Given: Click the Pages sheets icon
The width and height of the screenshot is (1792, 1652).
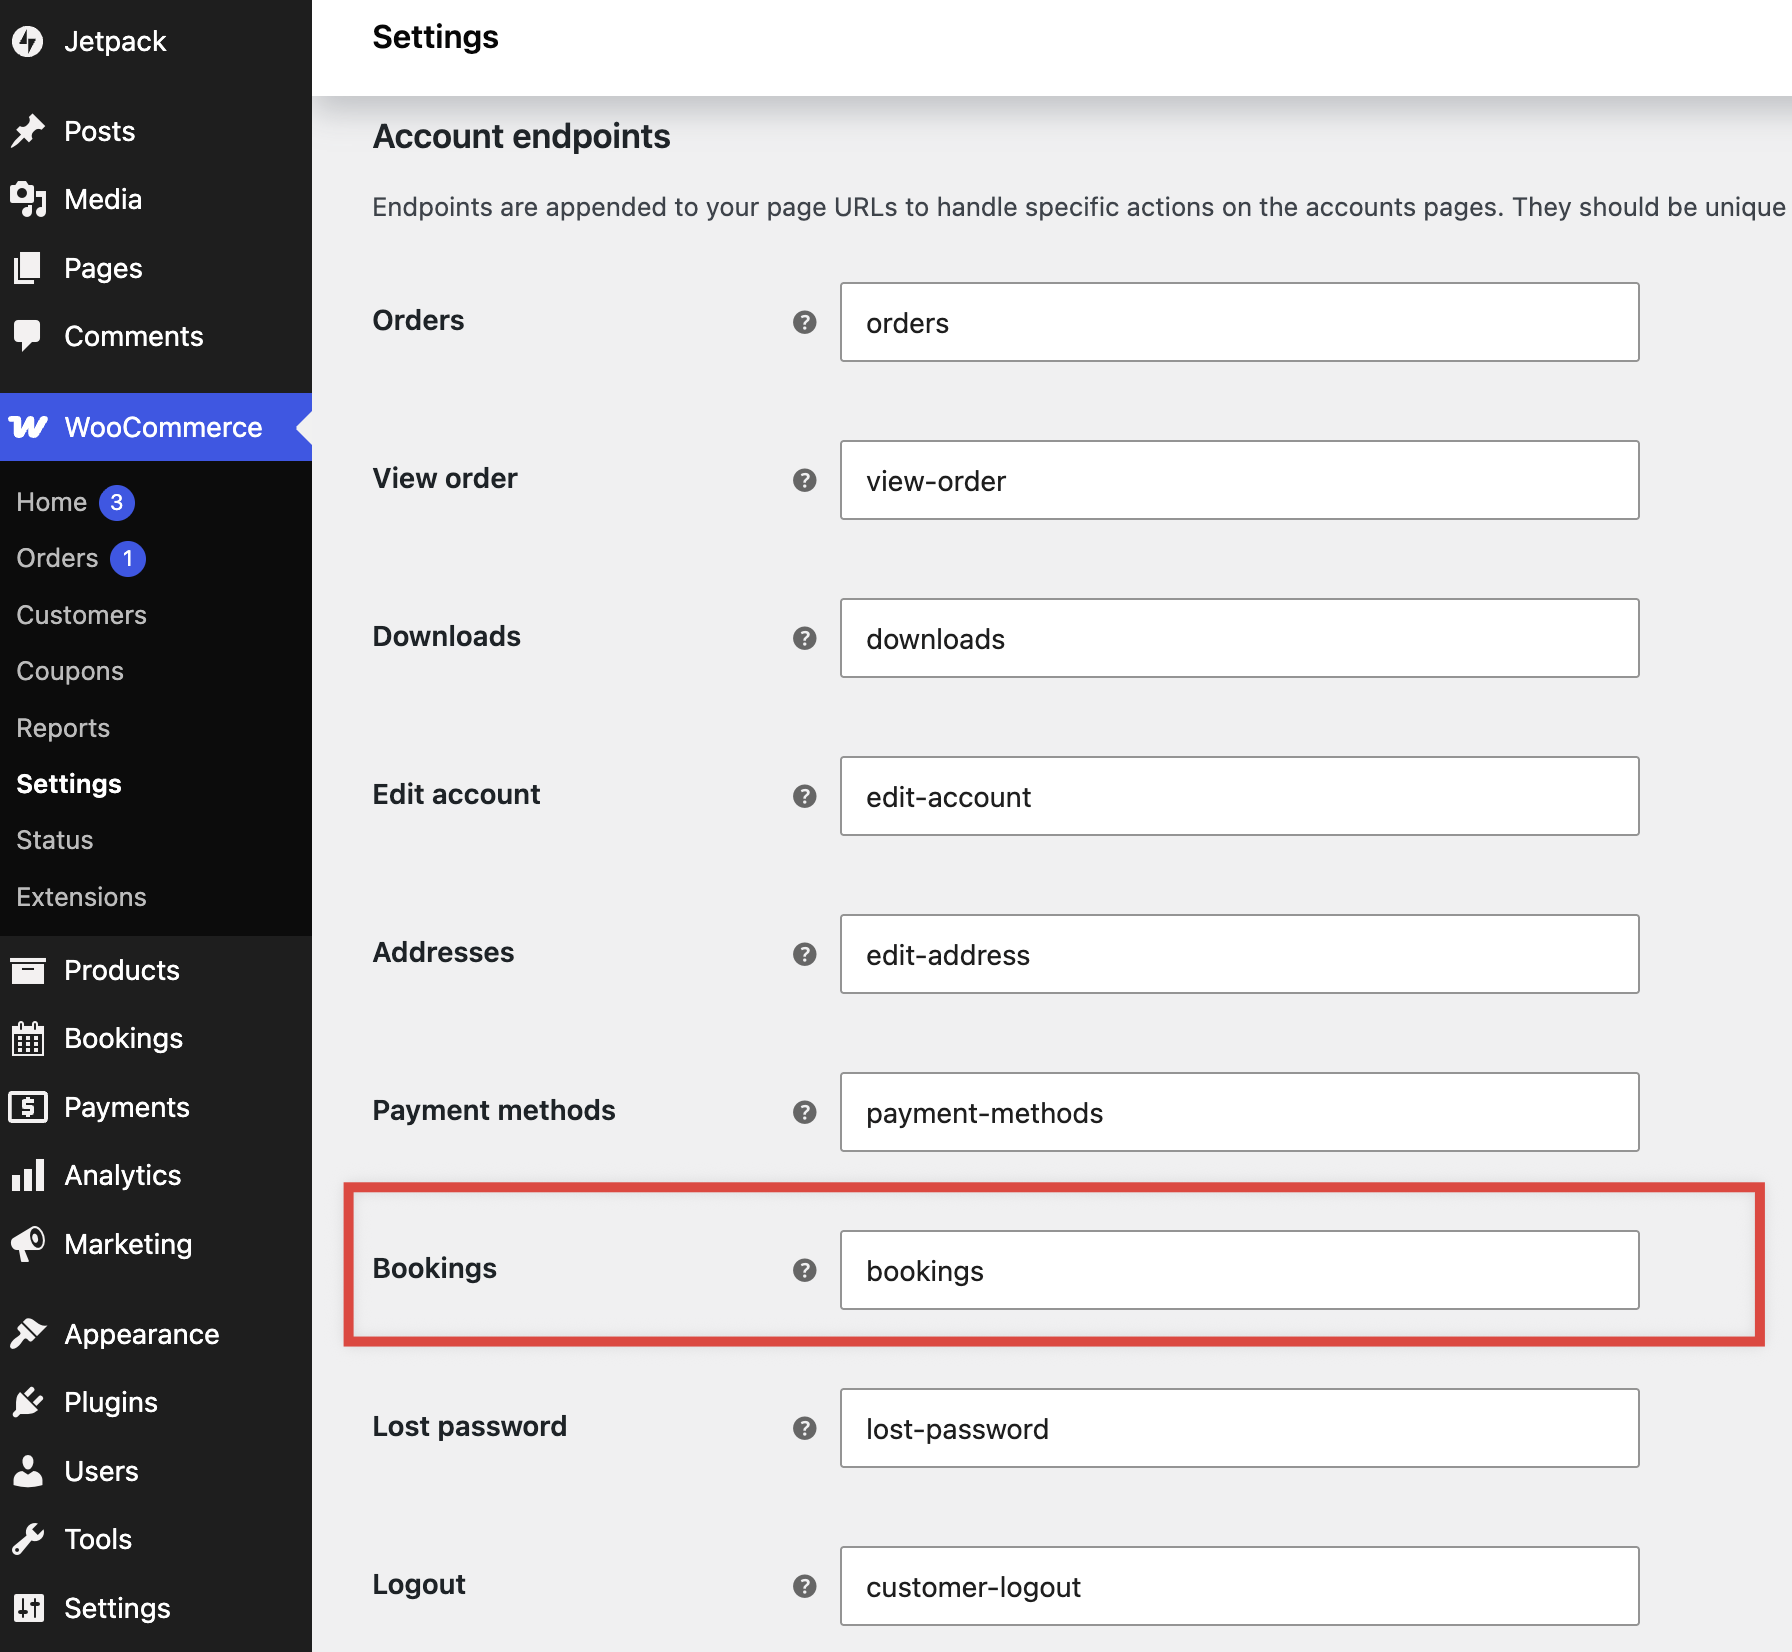Looking at the screenshot, I should [x=28, y=268].
